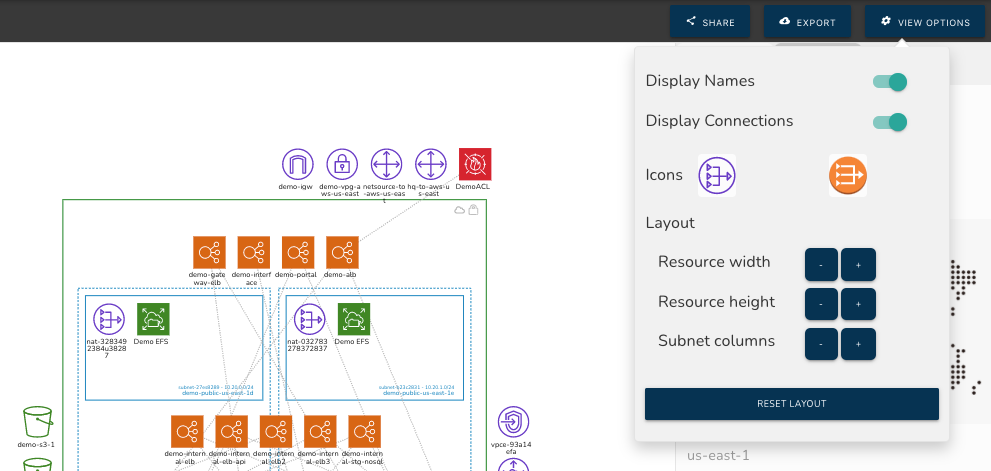Select the vpce-93a14efa endpoint icon
Viewport: 991px width, 471px height.
[513, 422]
